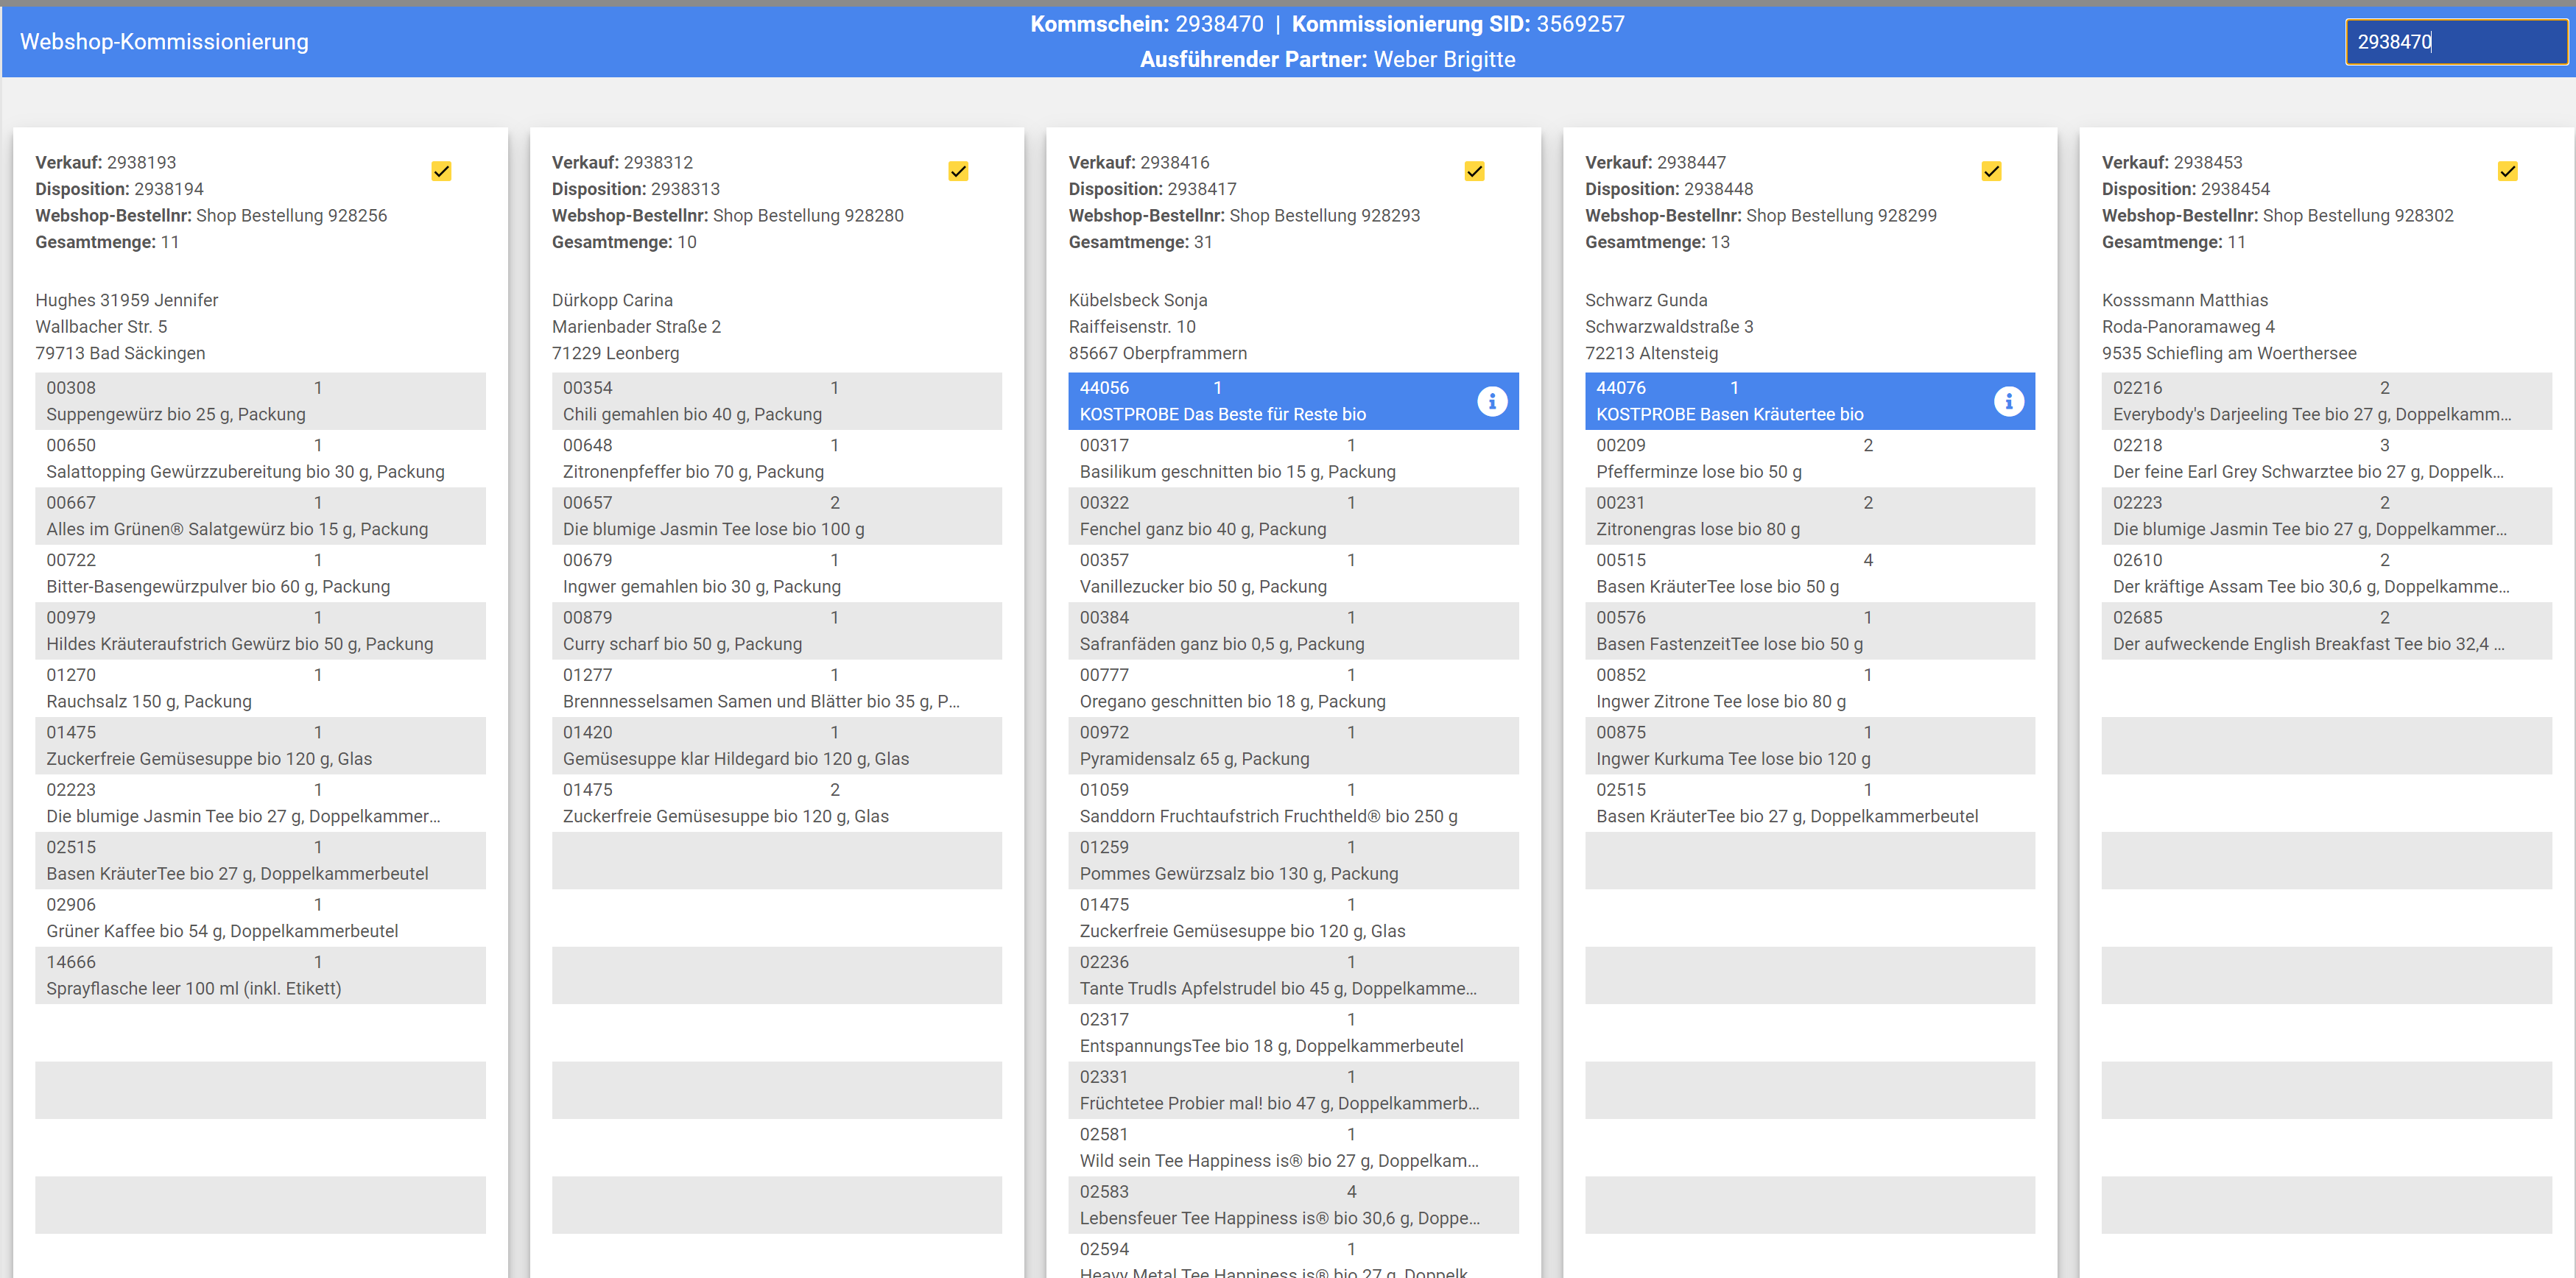The height and width of the screenshot is (1278, 2576).
Task: Toggle checkbox for Verkauf 2938416
Action: click(1474, 171)
